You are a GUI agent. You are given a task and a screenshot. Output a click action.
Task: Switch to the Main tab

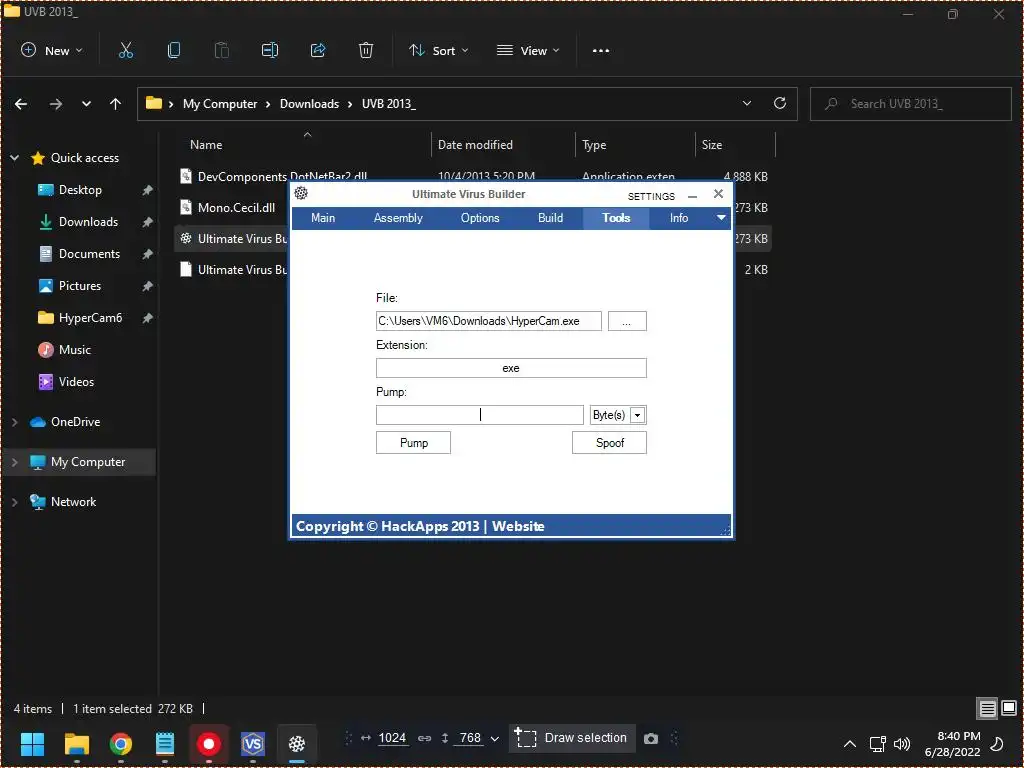click(323, 218)
